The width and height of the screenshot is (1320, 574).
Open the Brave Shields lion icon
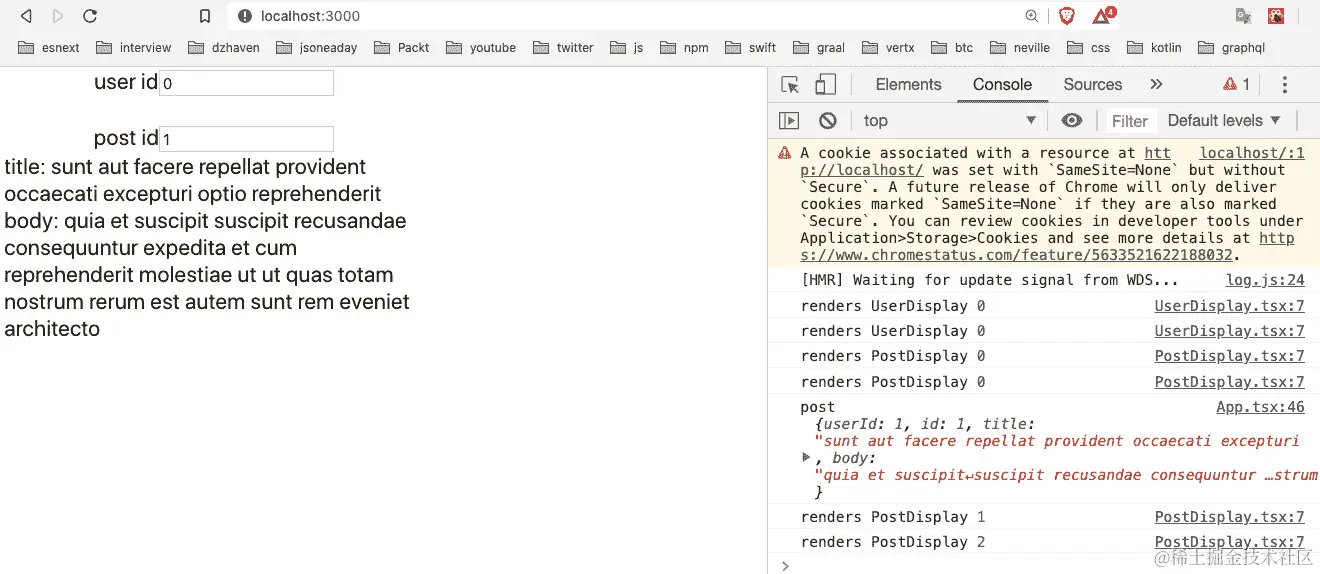(1066, 16)
